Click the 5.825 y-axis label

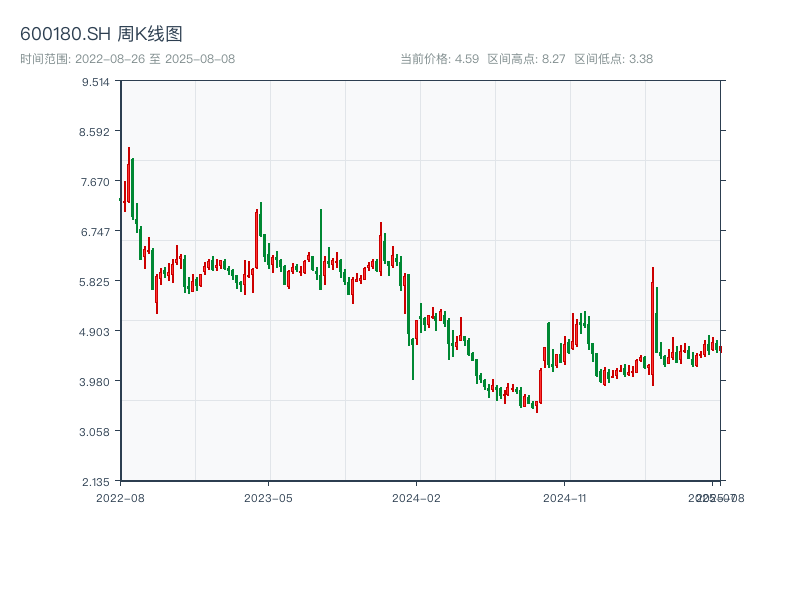pos(96,282)
